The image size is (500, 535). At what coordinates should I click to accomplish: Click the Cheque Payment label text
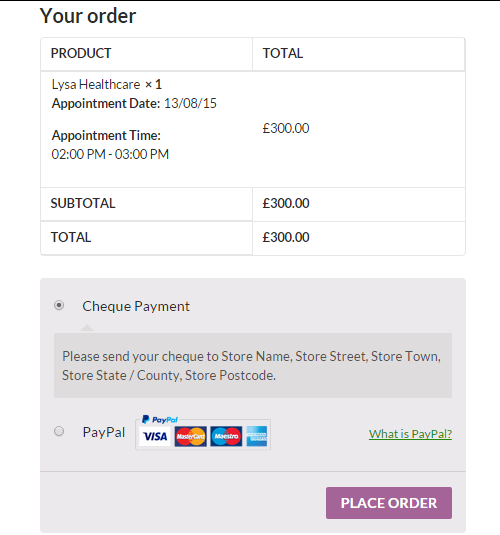[136, 306]
